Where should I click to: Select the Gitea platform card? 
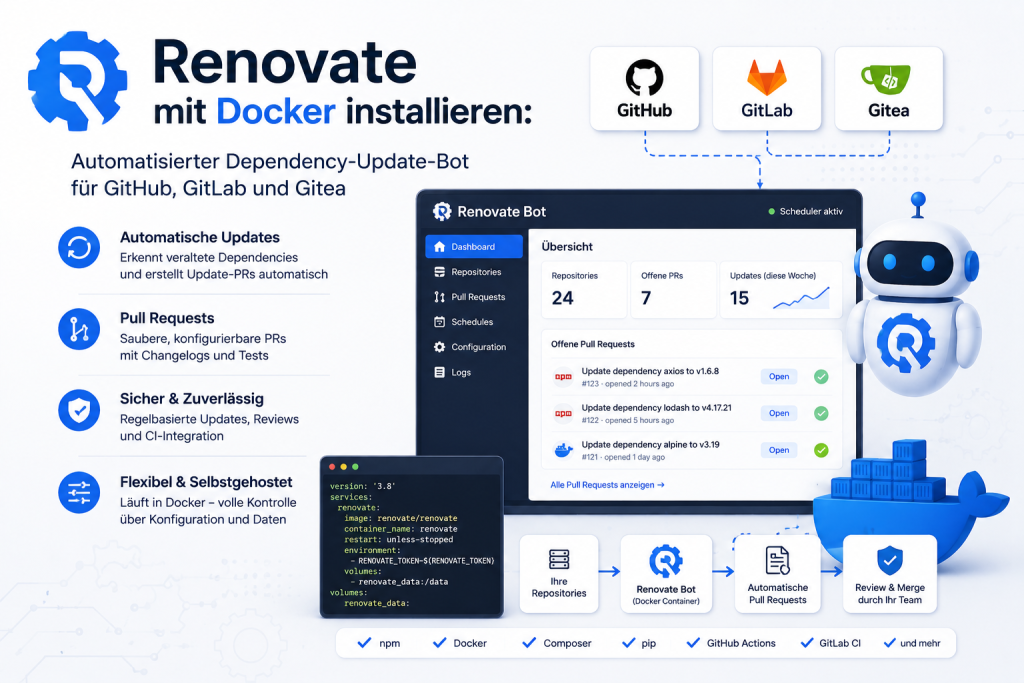889,89
